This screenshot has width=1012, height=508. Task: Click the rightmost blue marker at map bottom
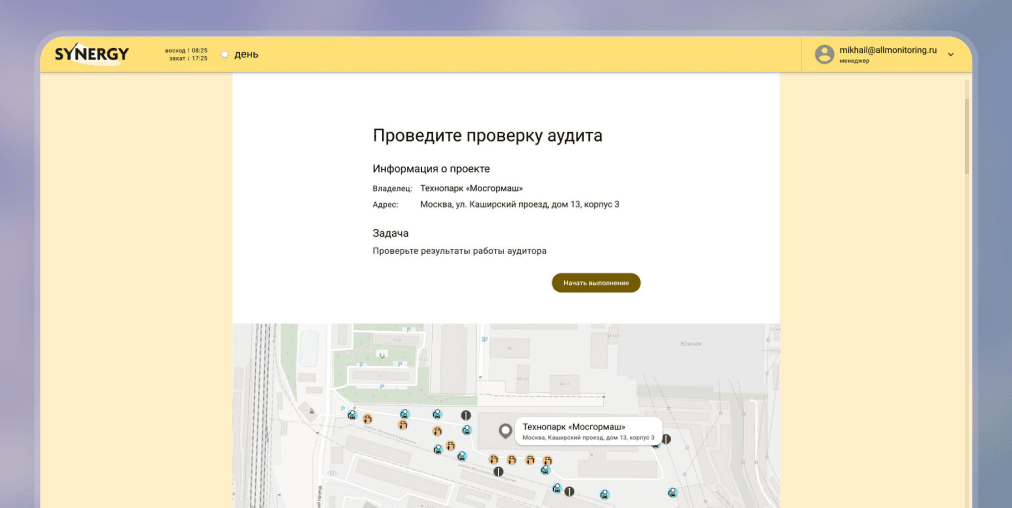pos(673,492)
